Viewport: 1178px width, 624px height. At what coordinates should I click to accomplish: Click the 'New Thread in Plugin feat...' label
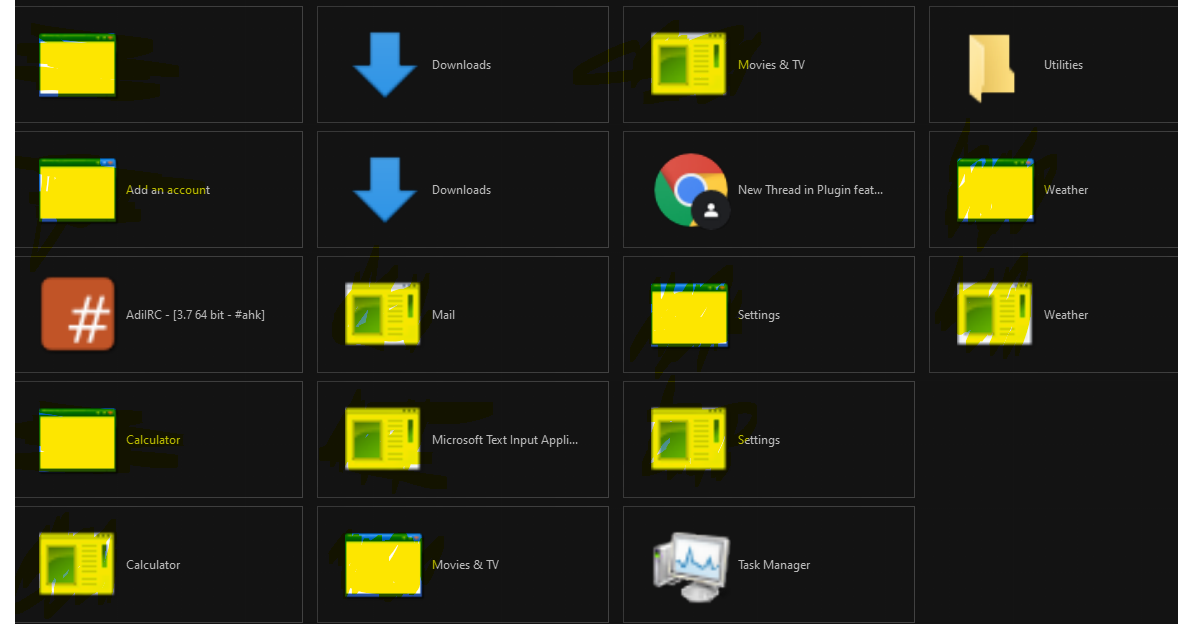(810, 190)
